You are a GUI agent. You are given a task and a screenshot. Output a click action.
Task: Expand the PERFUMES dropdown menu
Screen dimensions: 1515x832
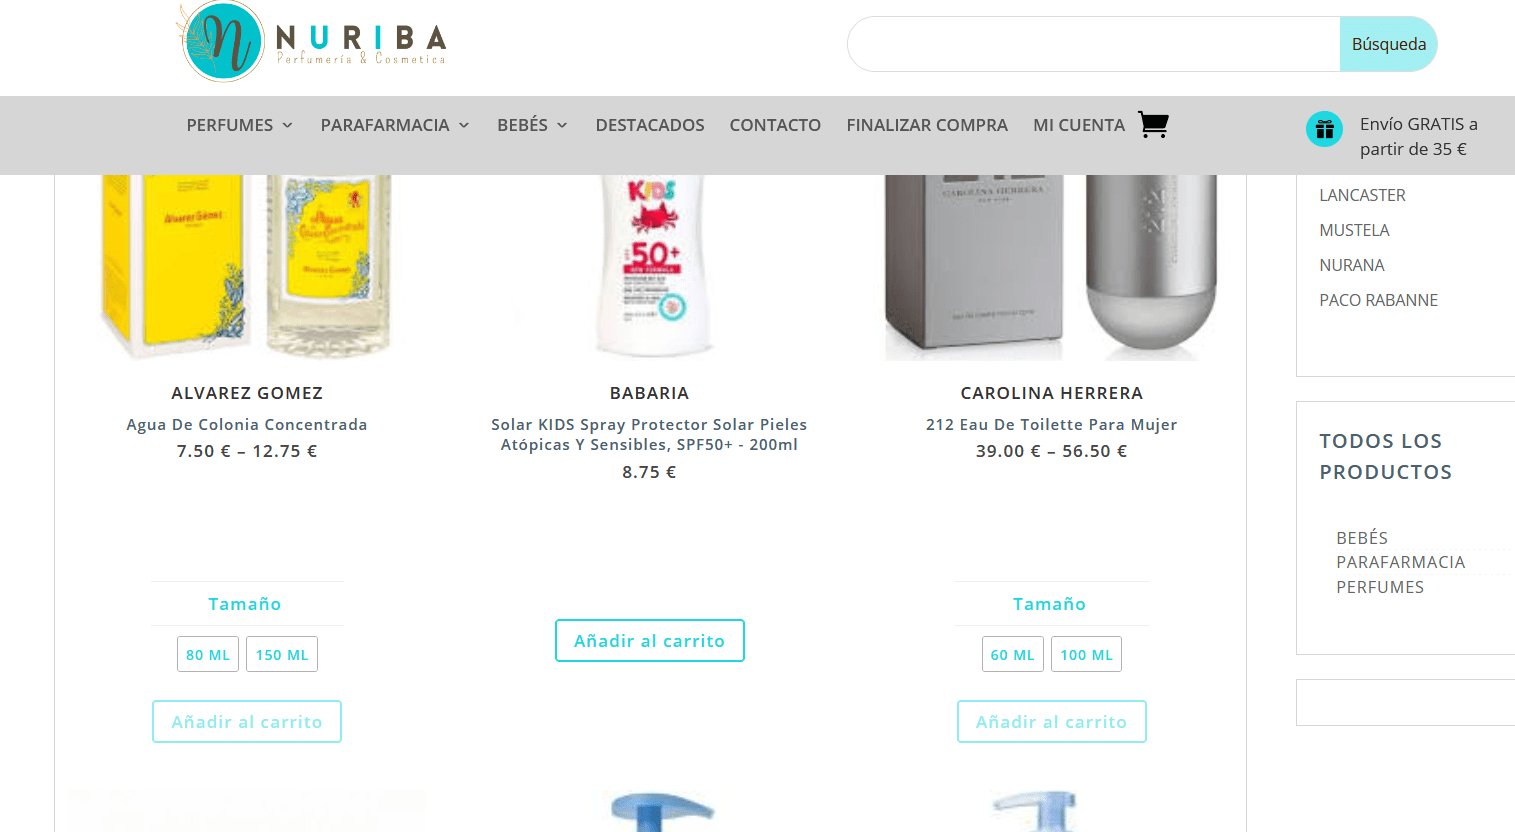[240, 125]
